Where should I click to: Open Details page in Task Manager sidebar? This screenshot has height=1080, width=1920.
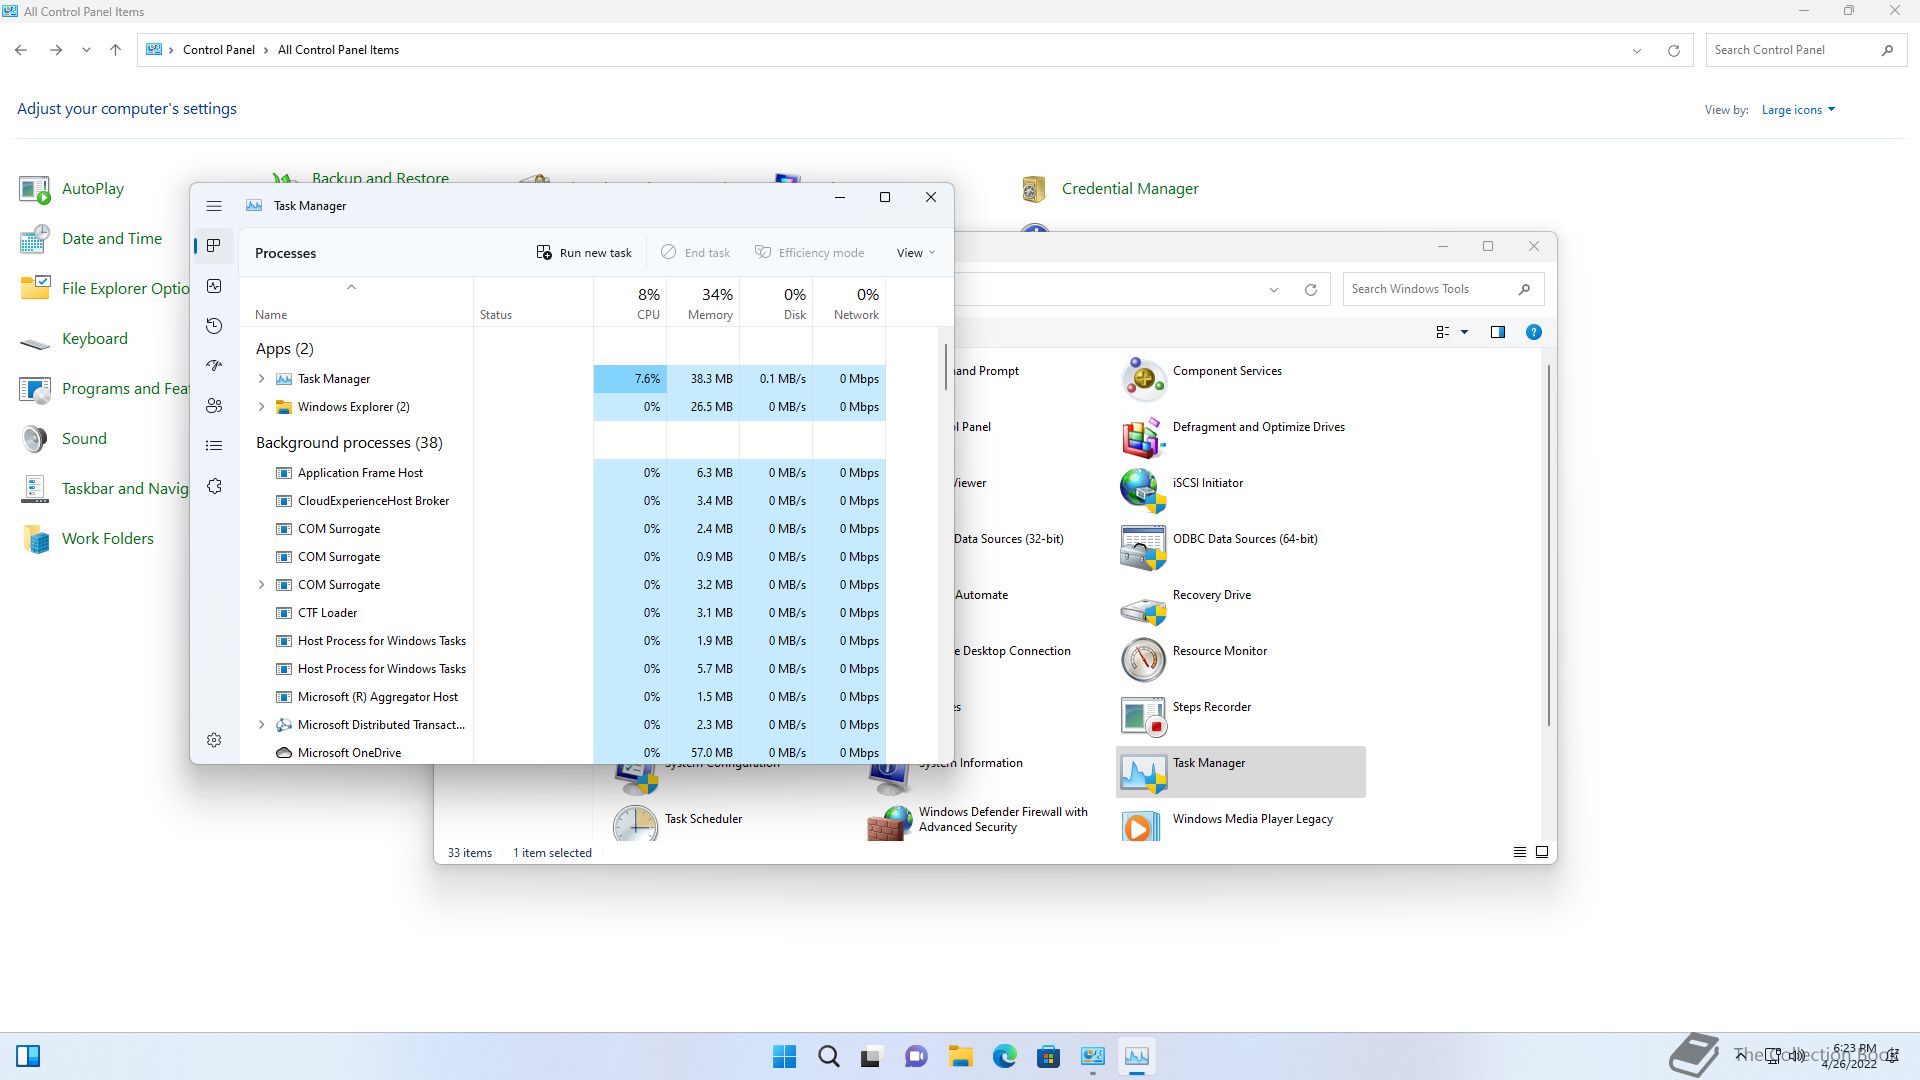pos(214,446)
